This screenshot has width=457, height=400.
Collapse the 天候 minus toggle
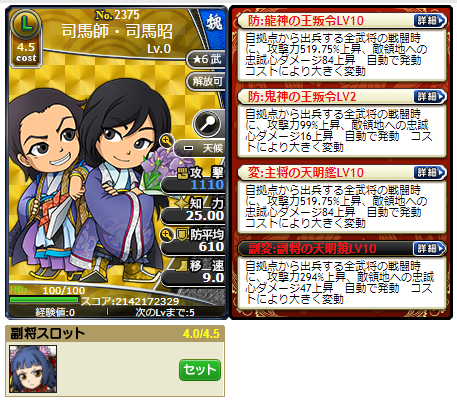click(x=188, y=148)
